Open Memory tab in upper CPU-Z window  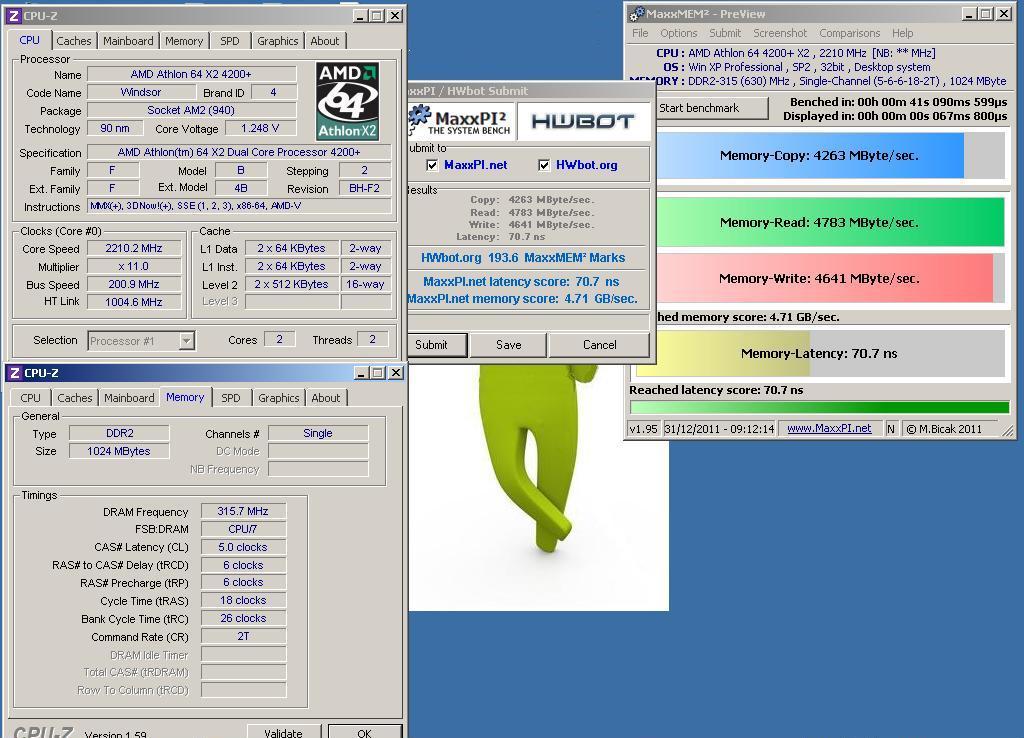click(x=184, y=41)
